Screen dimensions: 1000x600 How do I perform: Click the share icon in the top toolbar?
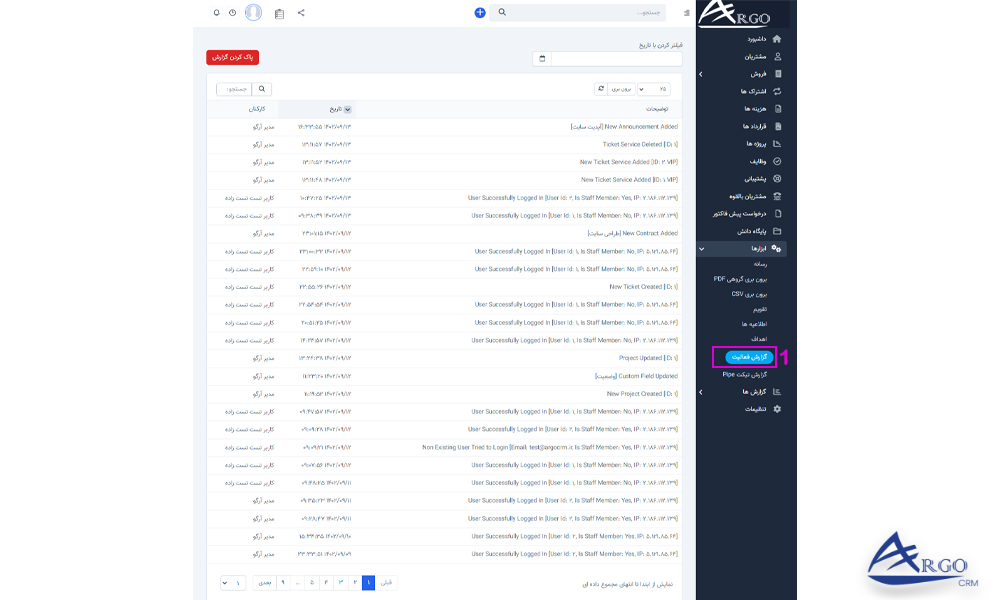coord(301,13)
